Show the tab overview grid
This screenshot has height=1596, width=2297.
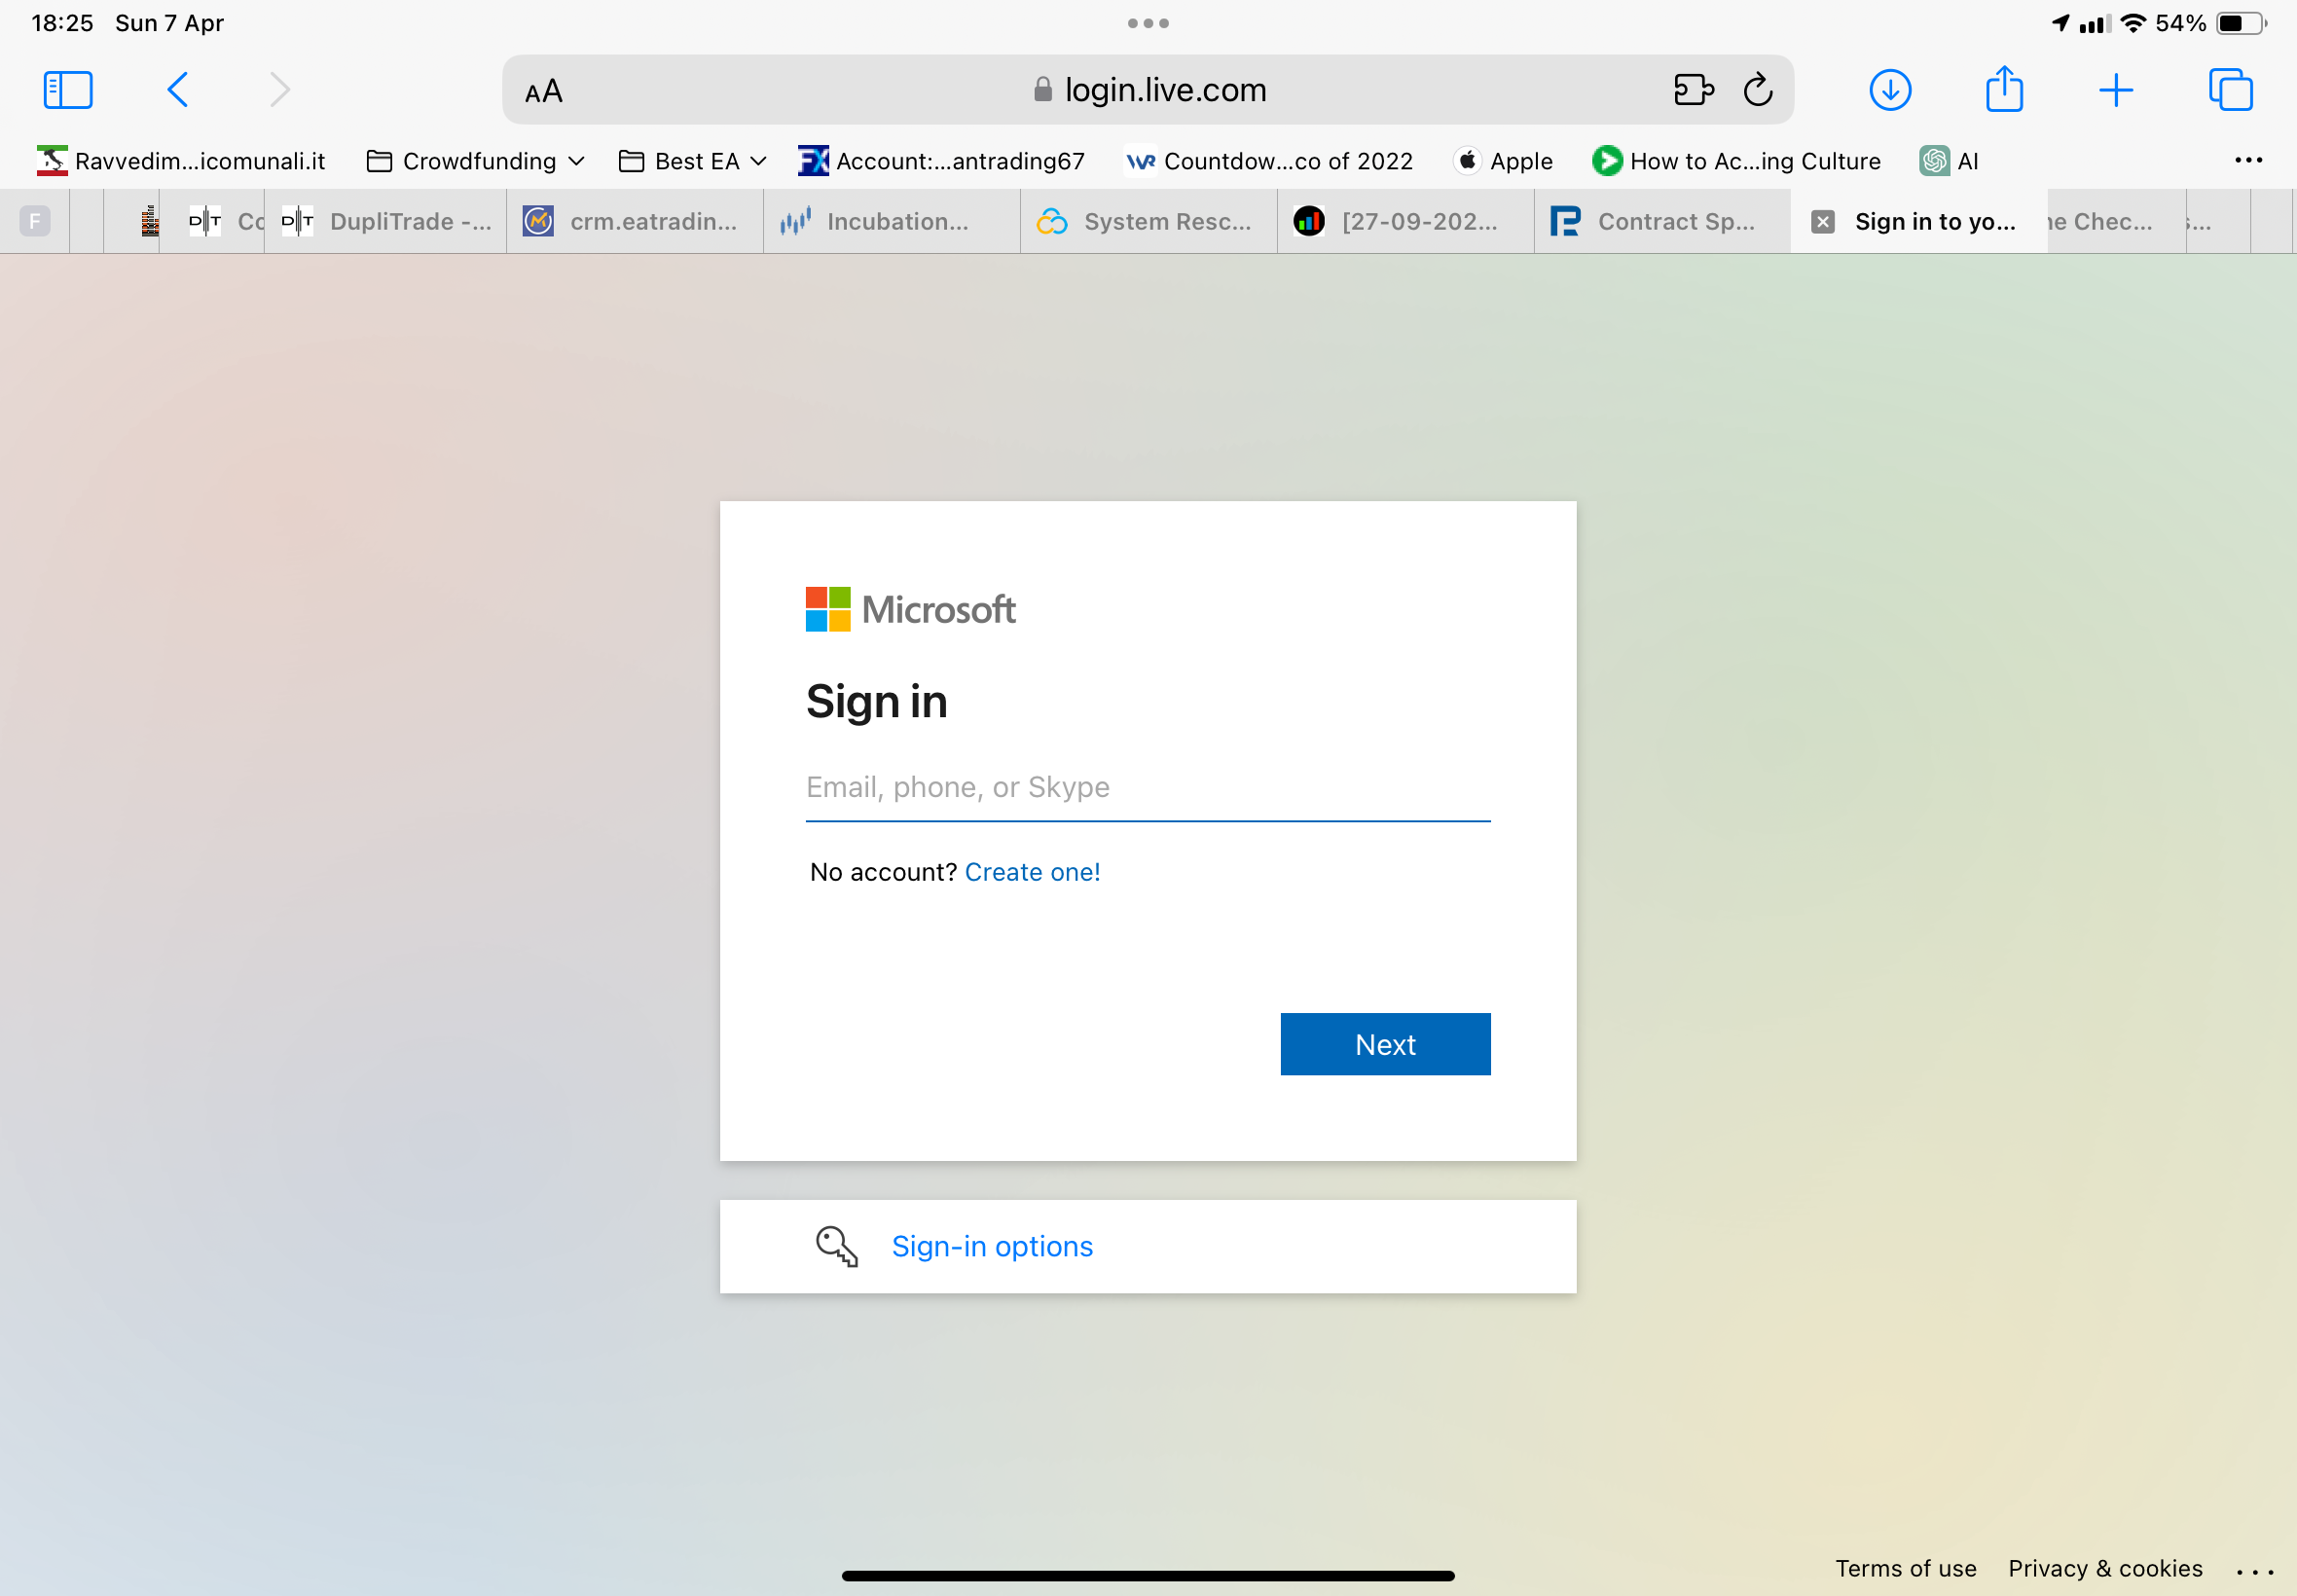pos(2230,90)
